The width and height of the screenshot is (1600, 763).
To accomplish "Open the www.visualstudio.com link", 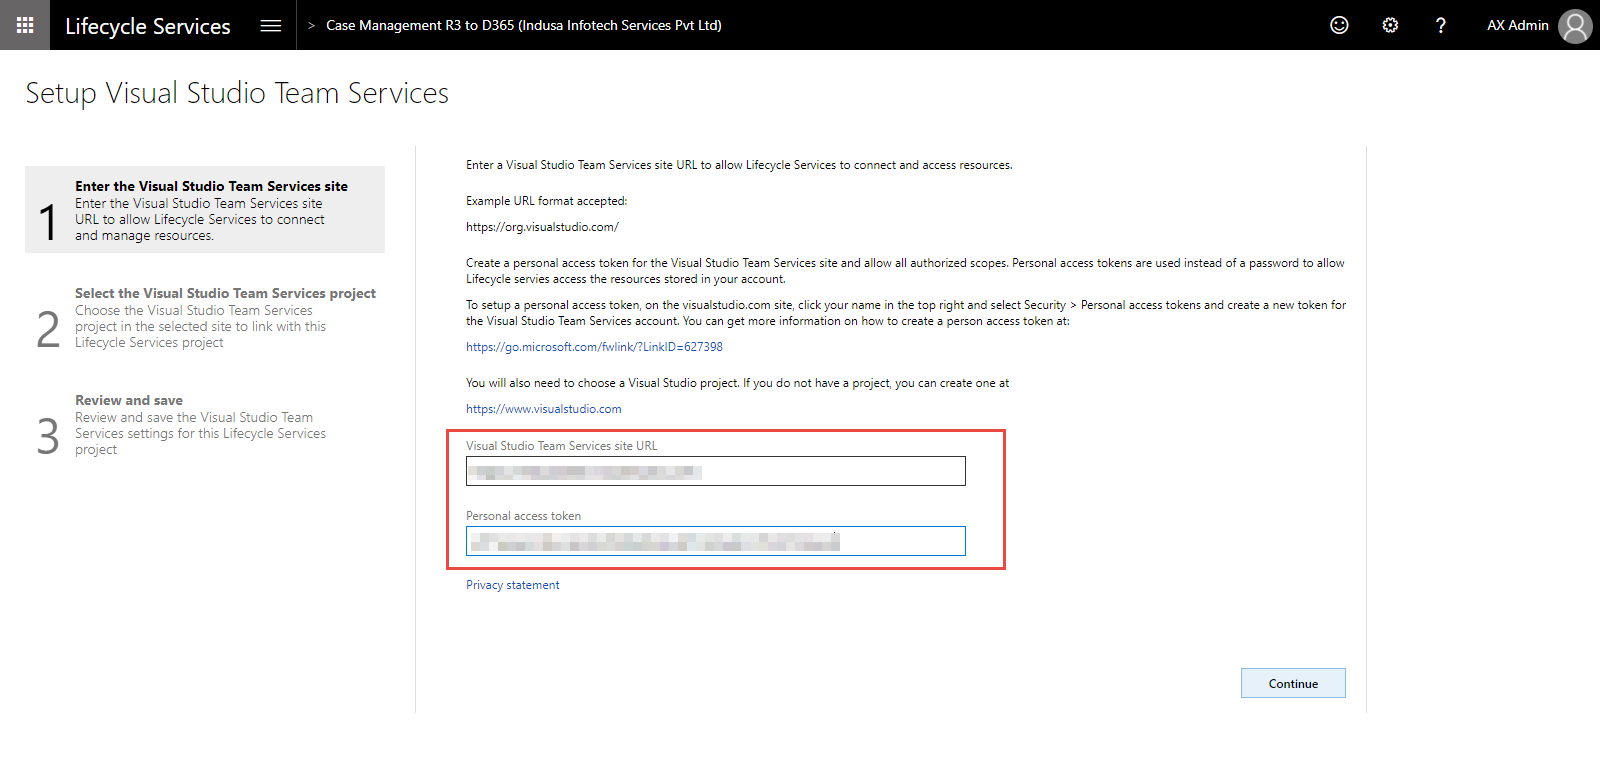I will tap(544, 409).
